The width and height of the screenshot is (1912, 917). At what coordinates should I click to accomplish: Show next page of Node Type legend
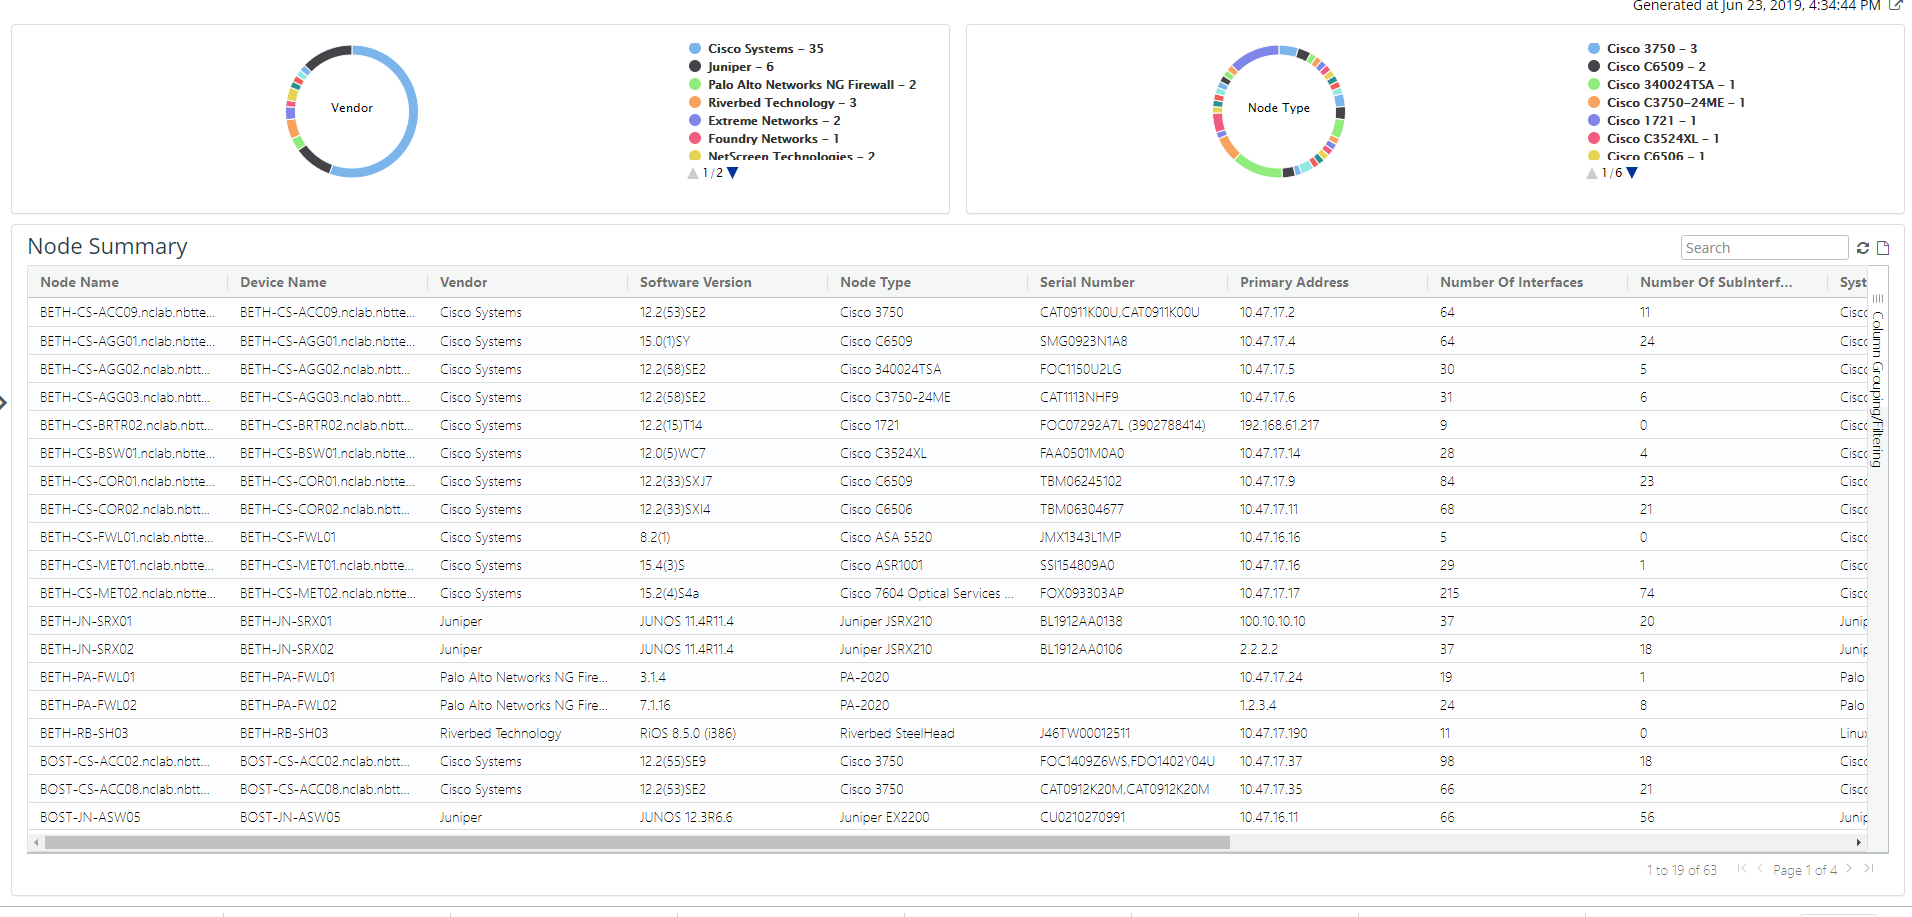(x=1632, y=173)
